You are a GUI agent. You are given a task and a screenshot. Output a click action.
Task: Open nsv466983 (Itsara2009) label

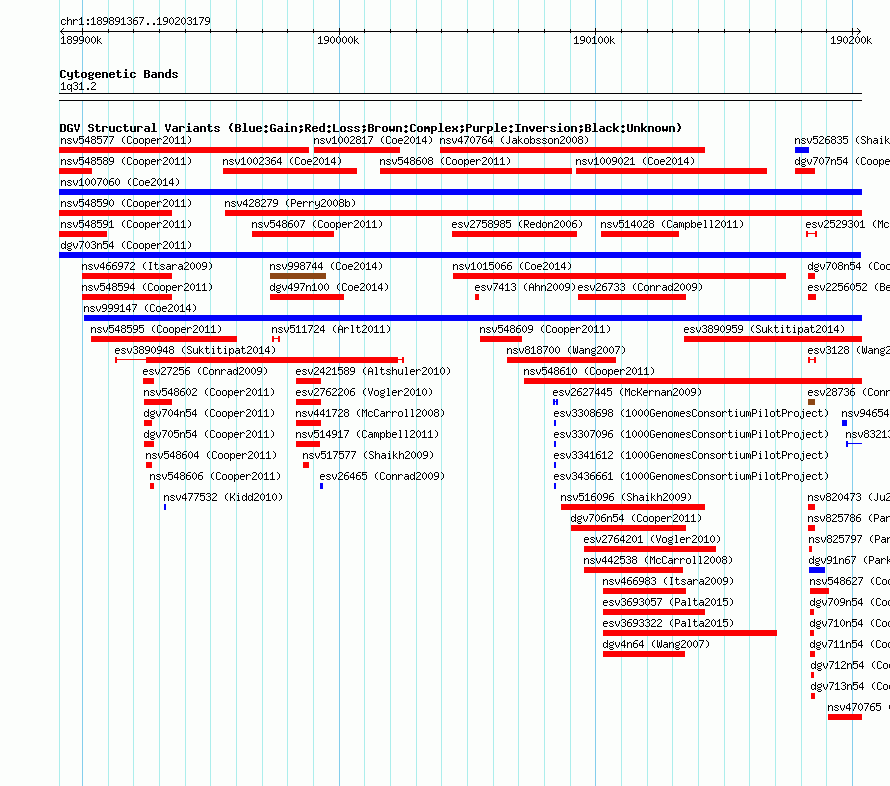(668, 581)
